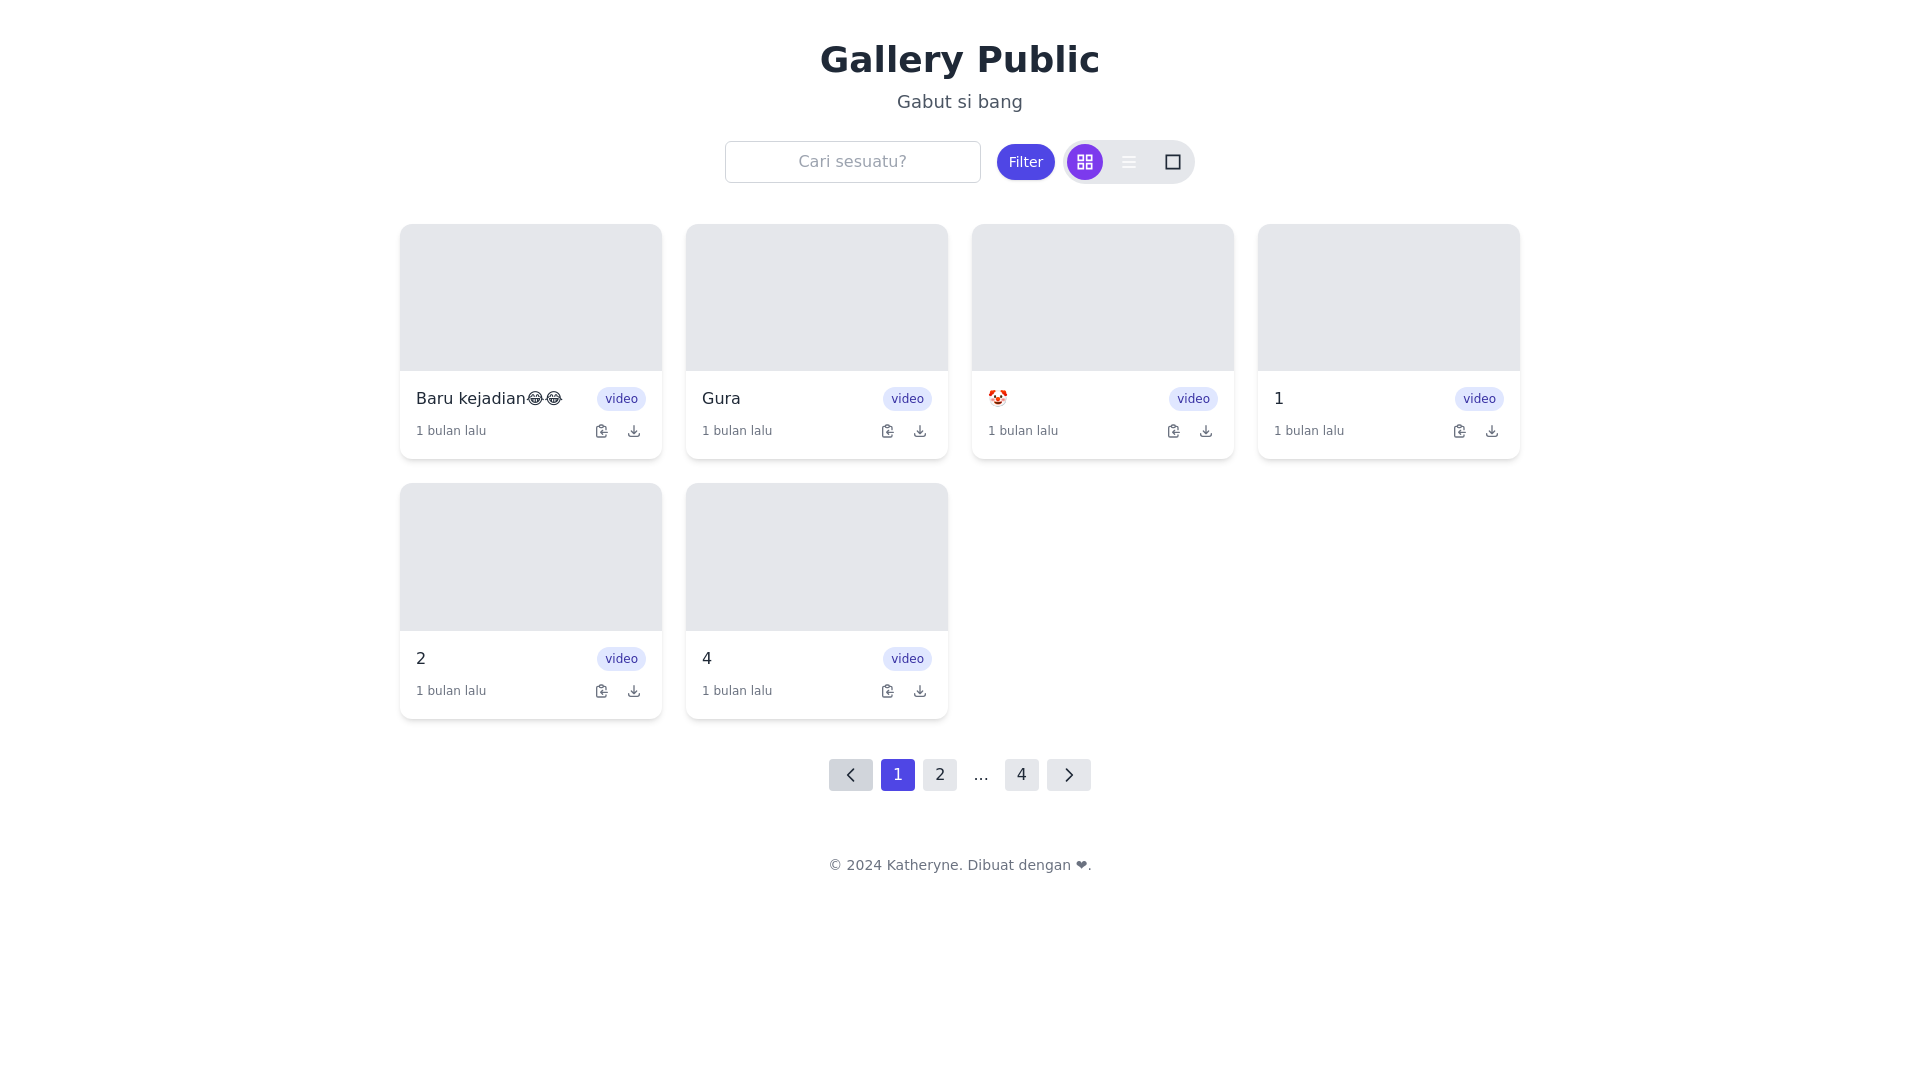Switch to single card view layout
1920x1080 pixels.
[x=1171, y=161]
